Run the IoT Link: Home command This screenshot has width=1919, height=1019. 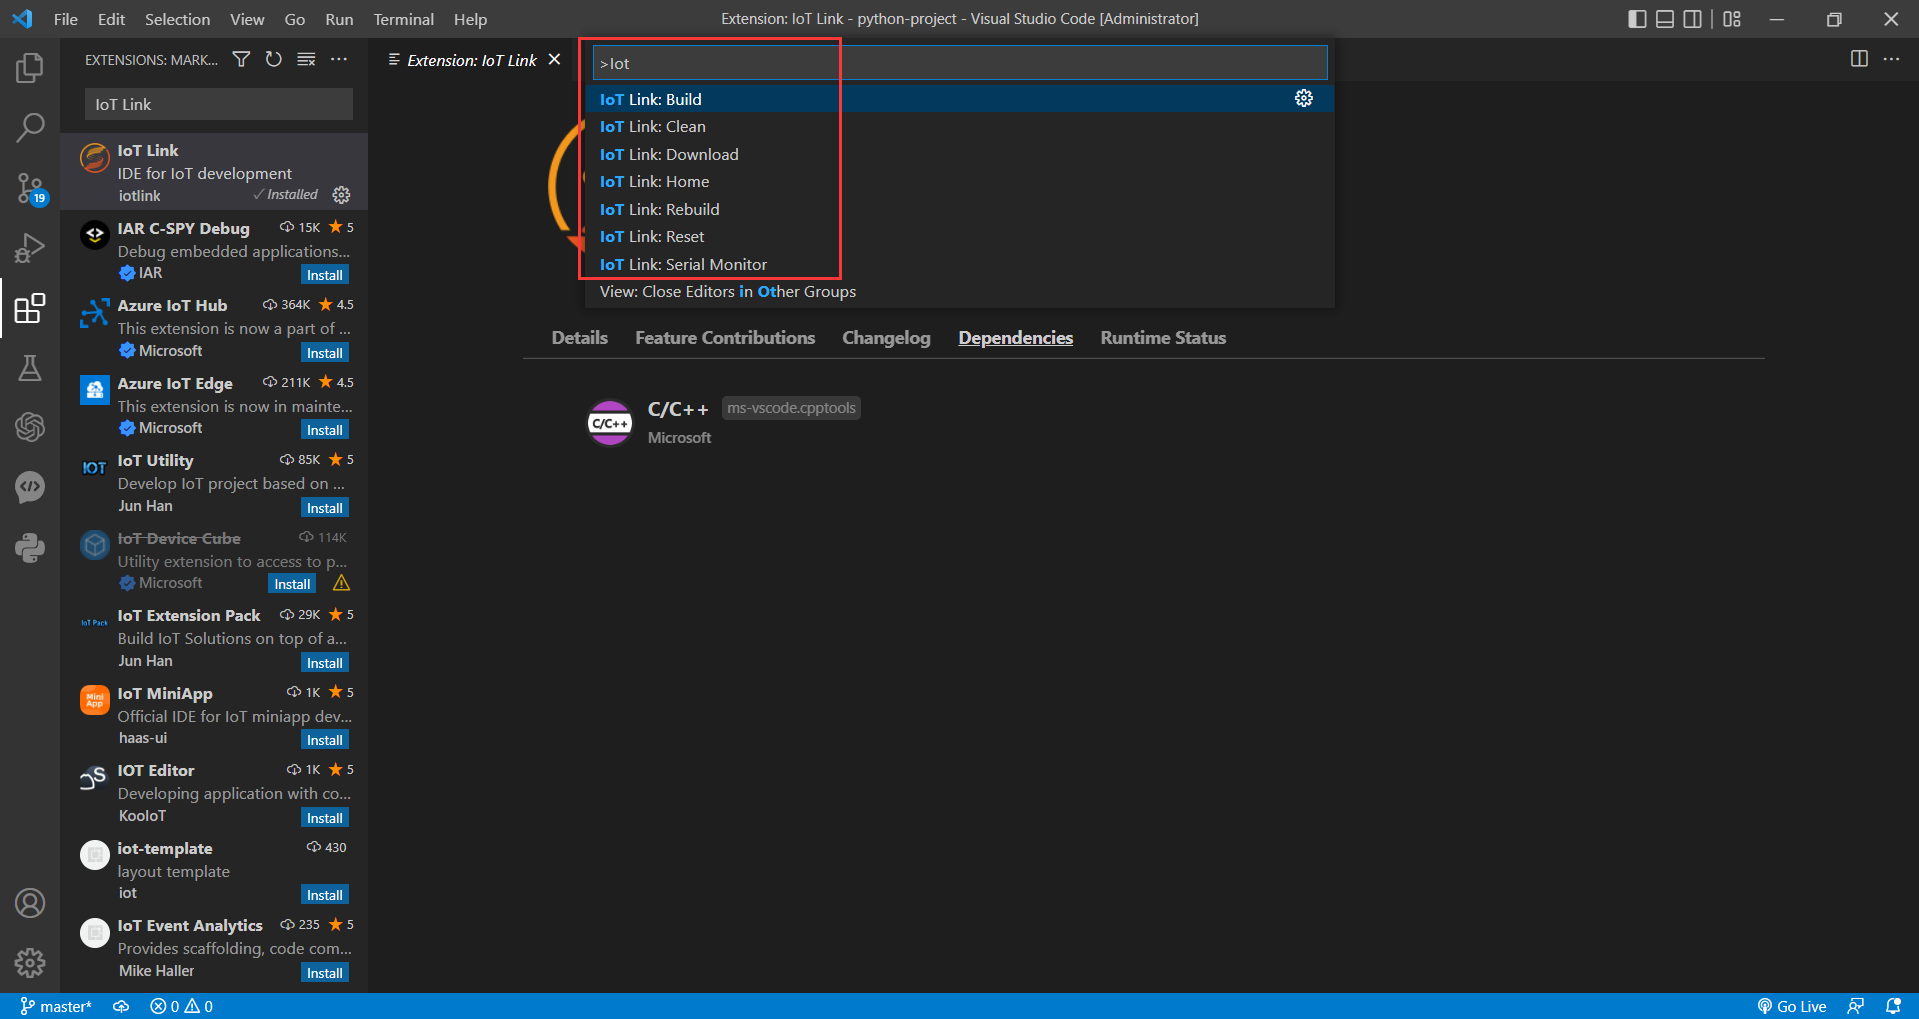click(x=959, y=181)
